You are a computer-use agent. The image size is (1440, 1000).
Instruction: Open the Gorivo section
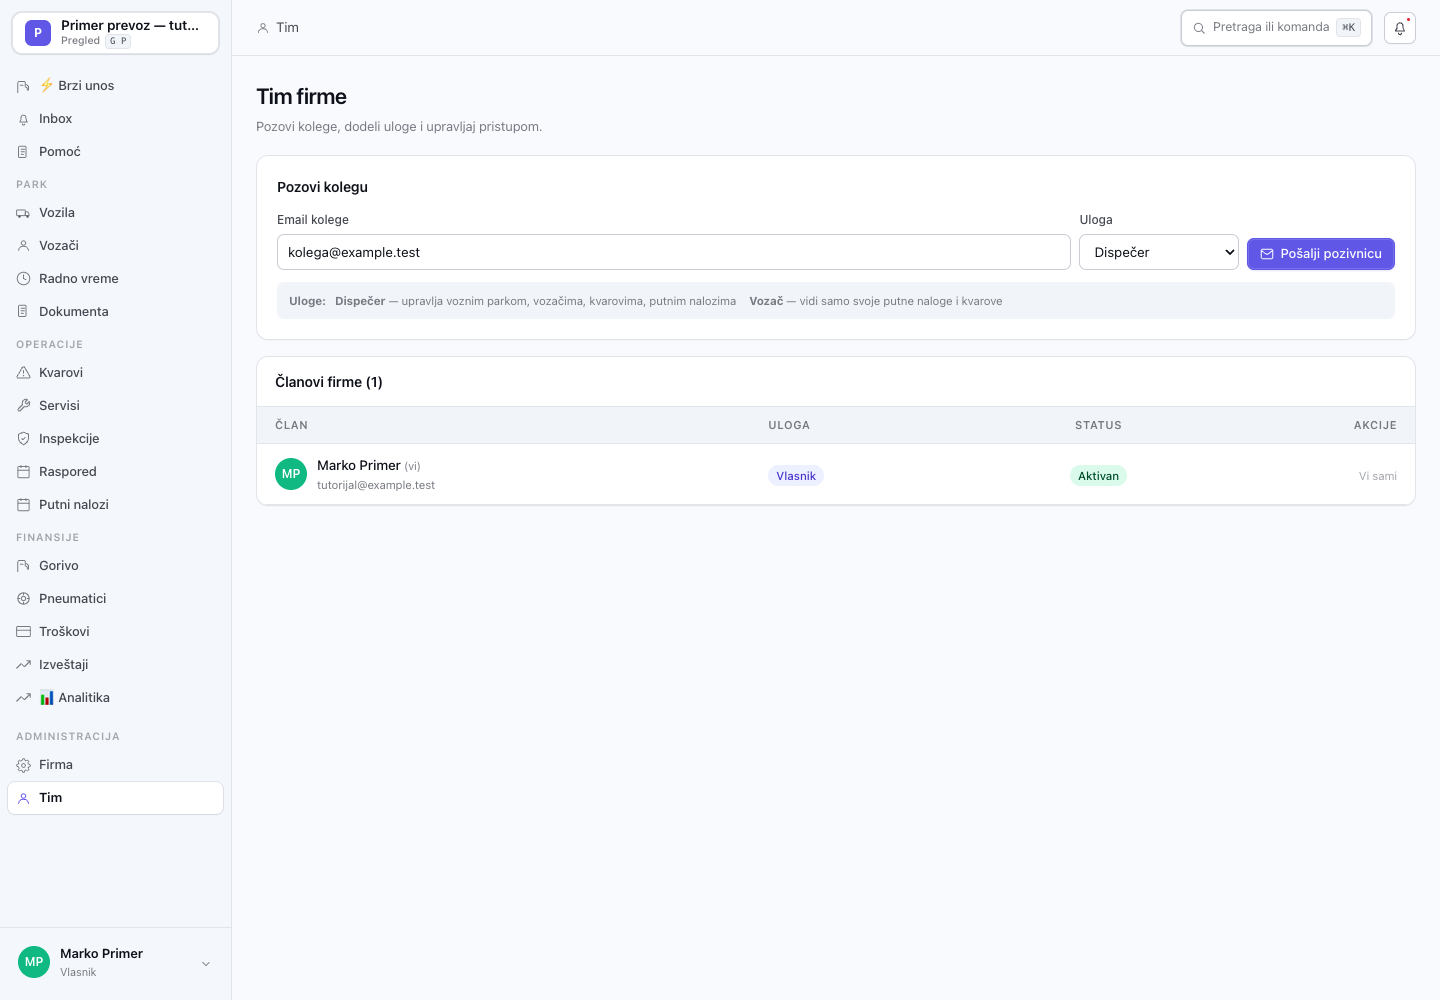click(115, 566)
